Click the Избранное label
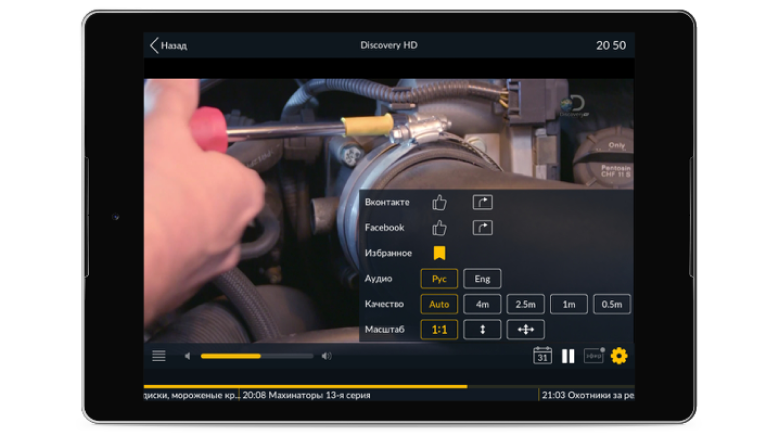Image resolution: width=778 pixels, height=438 pixels. [388, 253]
